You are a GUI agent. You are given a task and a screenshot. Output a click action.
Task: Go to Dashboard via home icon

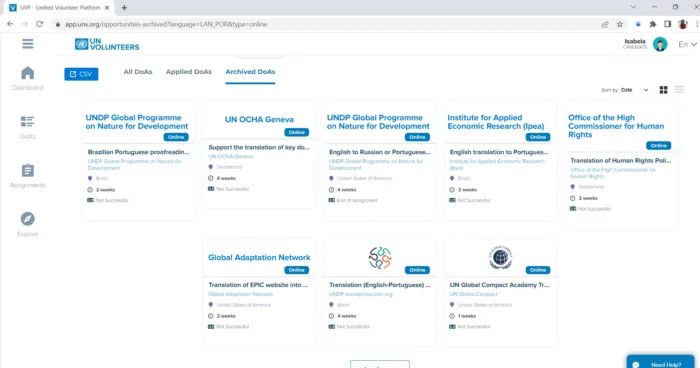[x=28, y=73]
